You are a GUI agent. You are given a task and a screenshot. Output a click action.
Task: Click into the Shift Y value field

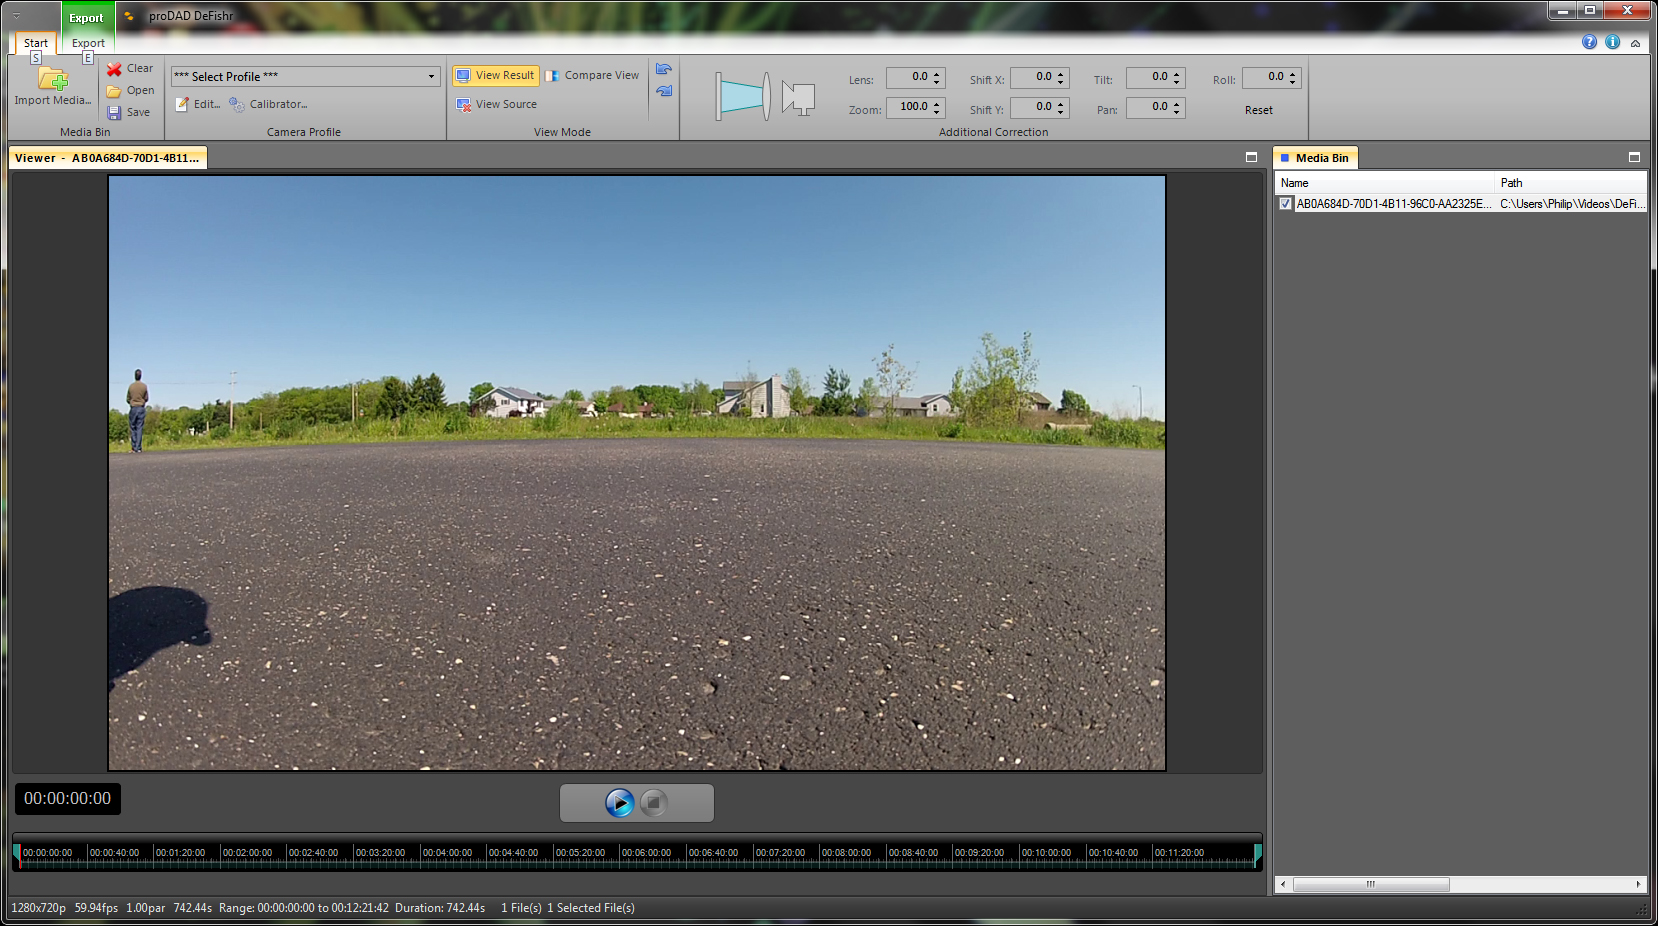point(1032,107)
